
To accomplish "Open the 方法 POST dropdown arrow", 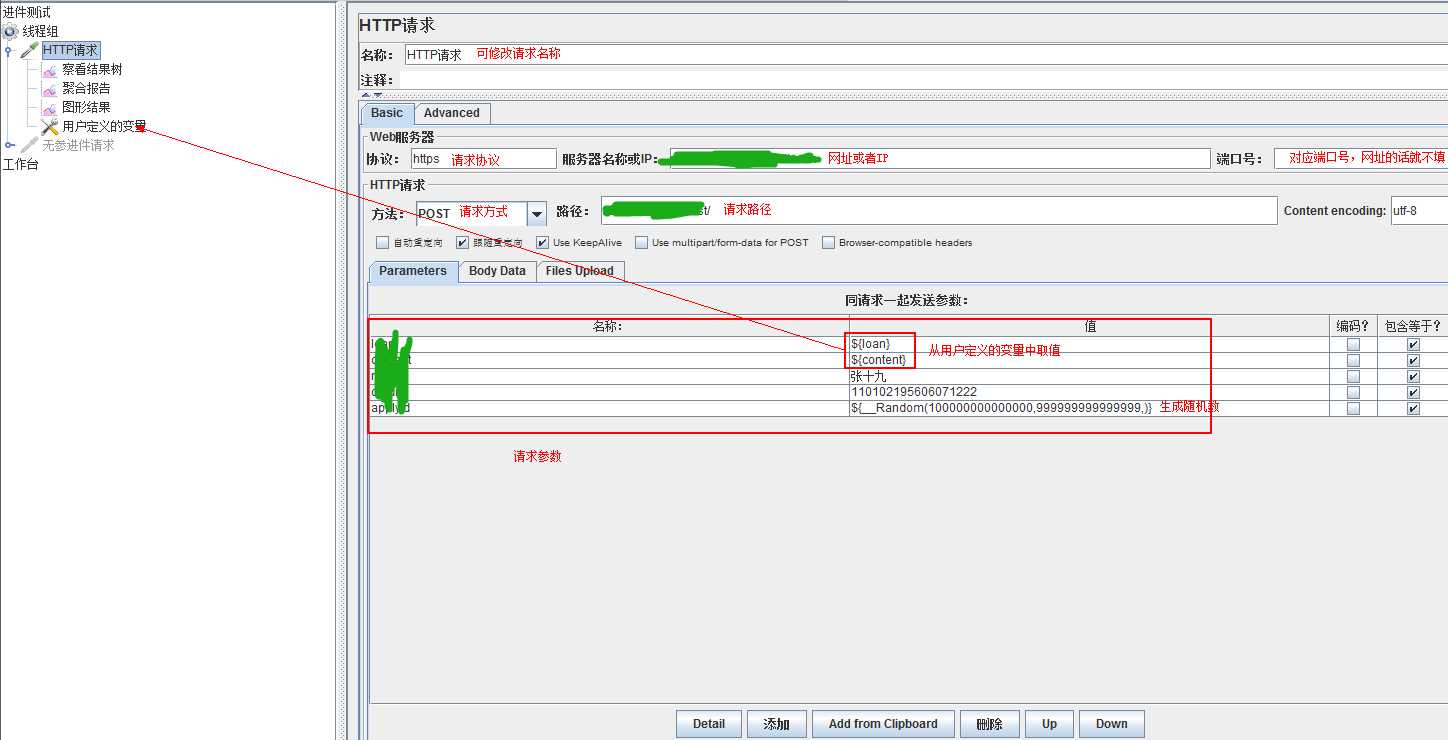I will pos(537,213).
